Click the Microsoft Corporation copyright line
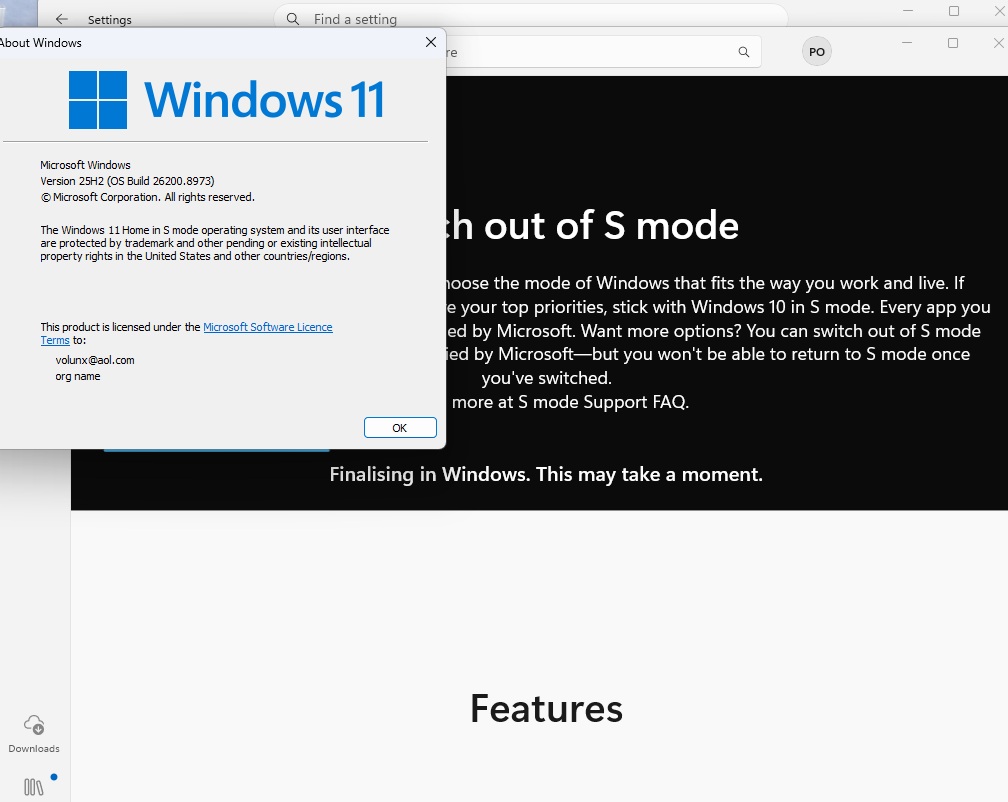The height and width of the screenshot is (802, 1008). 148,197
